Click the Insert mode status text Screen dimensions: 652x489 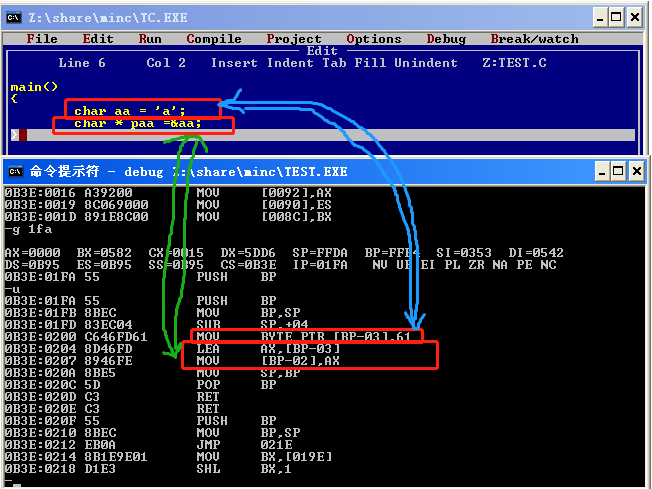pyautogui.click(x=234, y=63)
